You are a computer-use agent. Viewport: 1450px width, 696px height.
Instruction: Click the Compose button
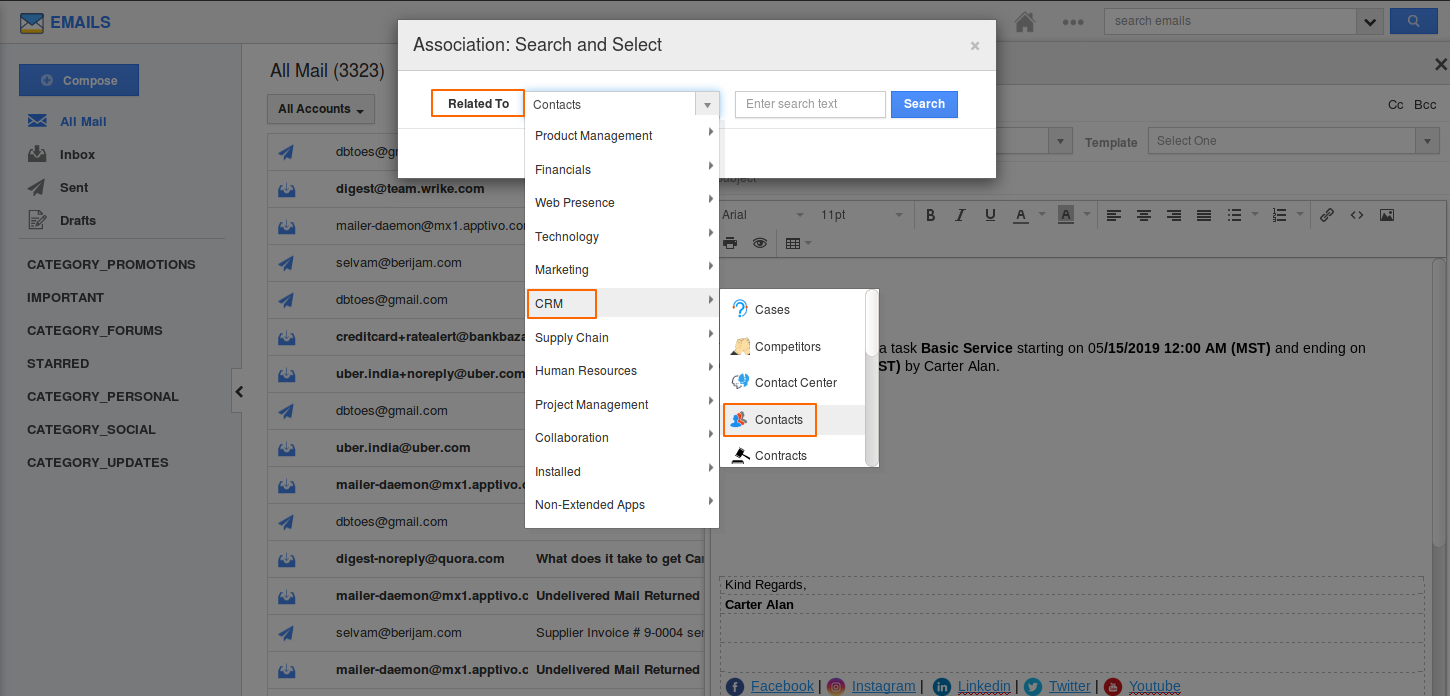coord(79,81)
